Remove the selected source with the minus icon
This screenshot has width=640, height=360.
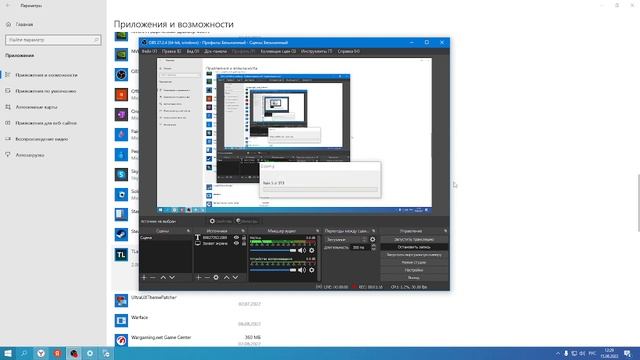pyautogui.click(x=207, y=277)
